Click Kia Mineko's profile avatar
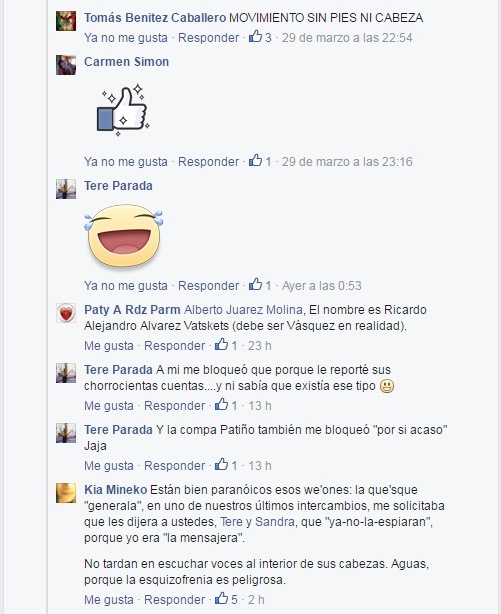This screenshot has width=501, height=614. (x=66, y=493)
